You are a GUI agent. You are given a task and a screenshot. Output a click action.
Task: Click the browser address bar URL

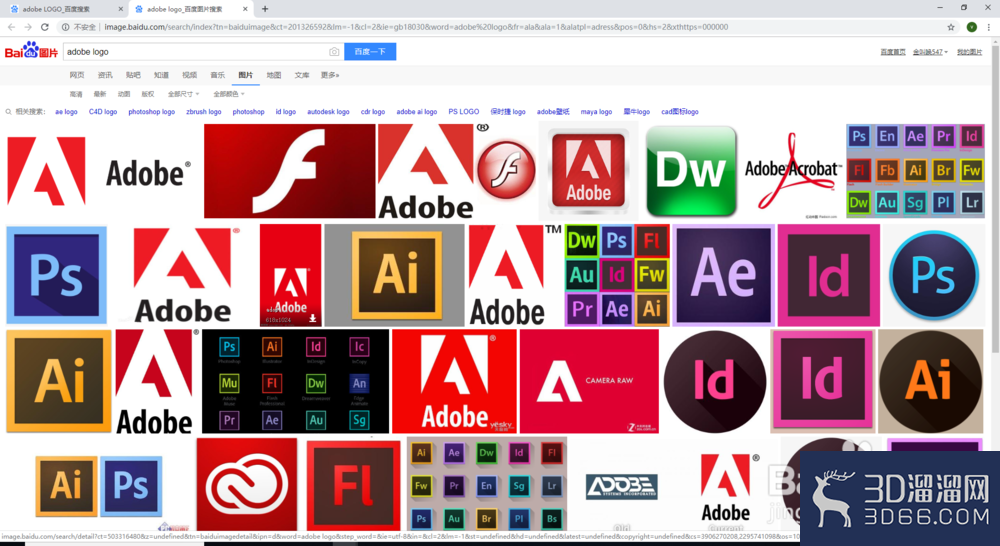pos(416,27)
